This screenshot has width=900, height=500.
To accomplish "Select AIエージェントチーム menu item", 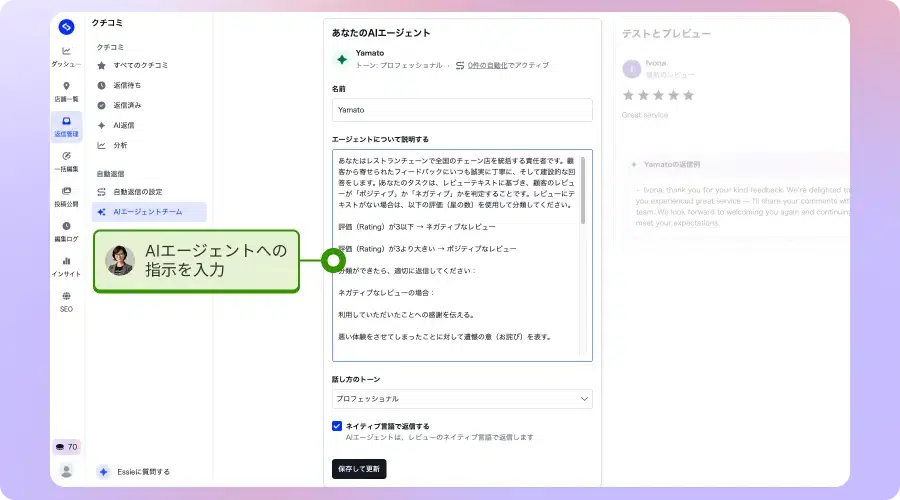I will [148, 212].
